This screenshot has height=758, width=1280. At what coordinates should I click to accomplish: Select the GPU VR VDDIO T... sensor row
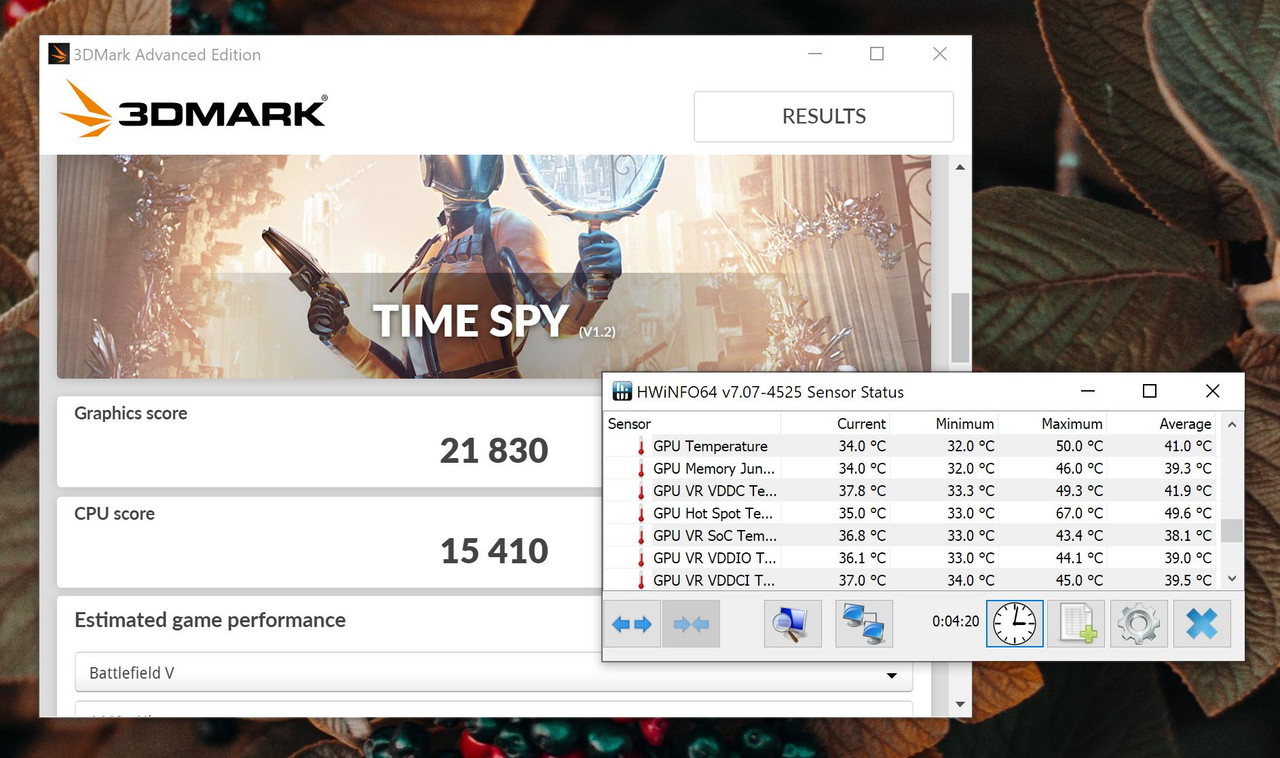(x=910, y=558)
